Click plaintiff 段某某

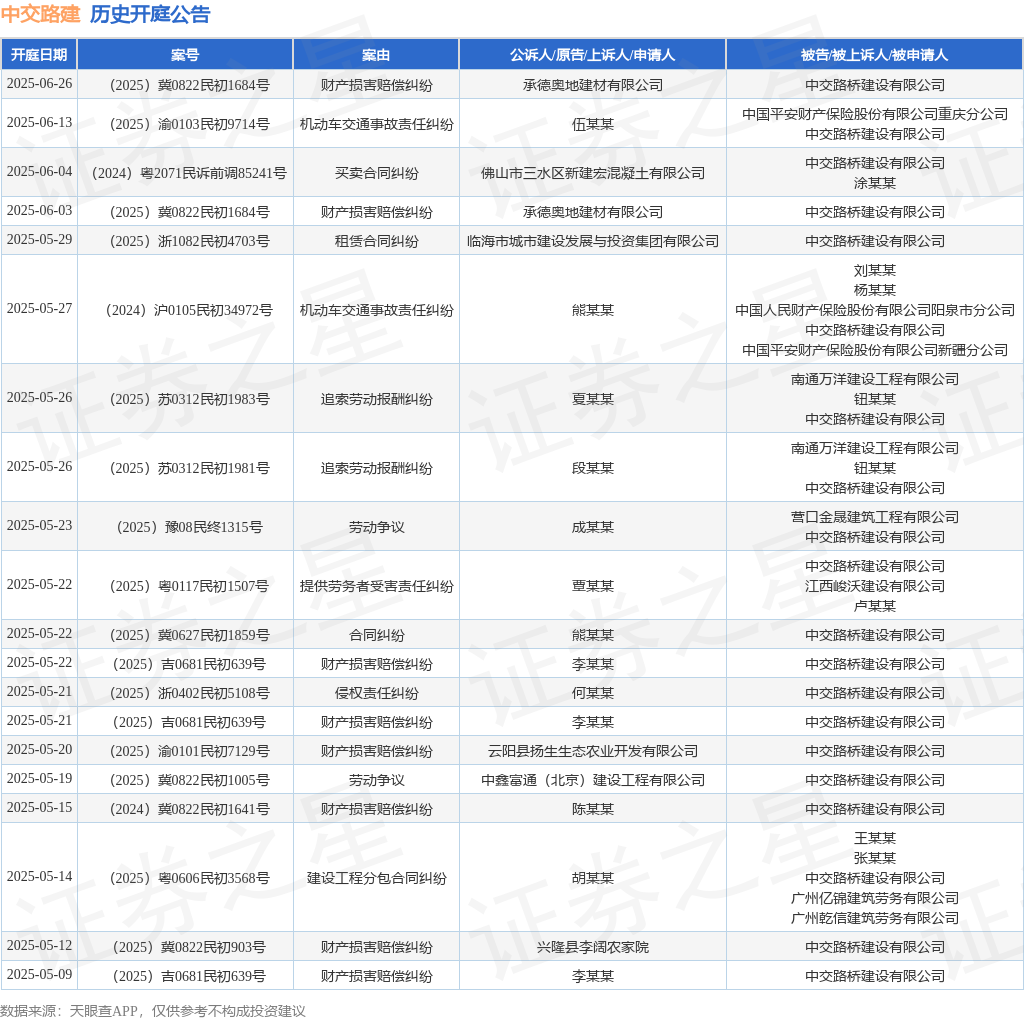(x=592, y=468)
